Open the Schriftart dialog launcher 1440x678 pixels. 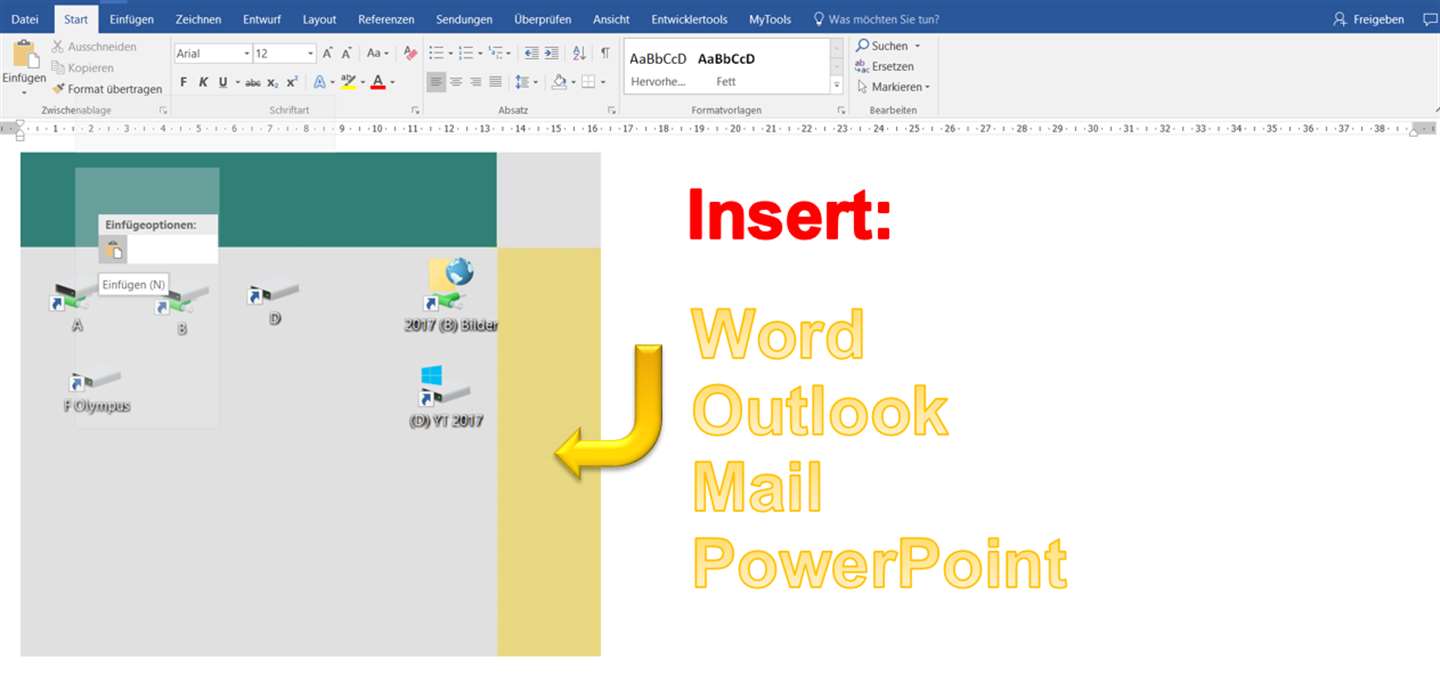[x=415, y=110]
